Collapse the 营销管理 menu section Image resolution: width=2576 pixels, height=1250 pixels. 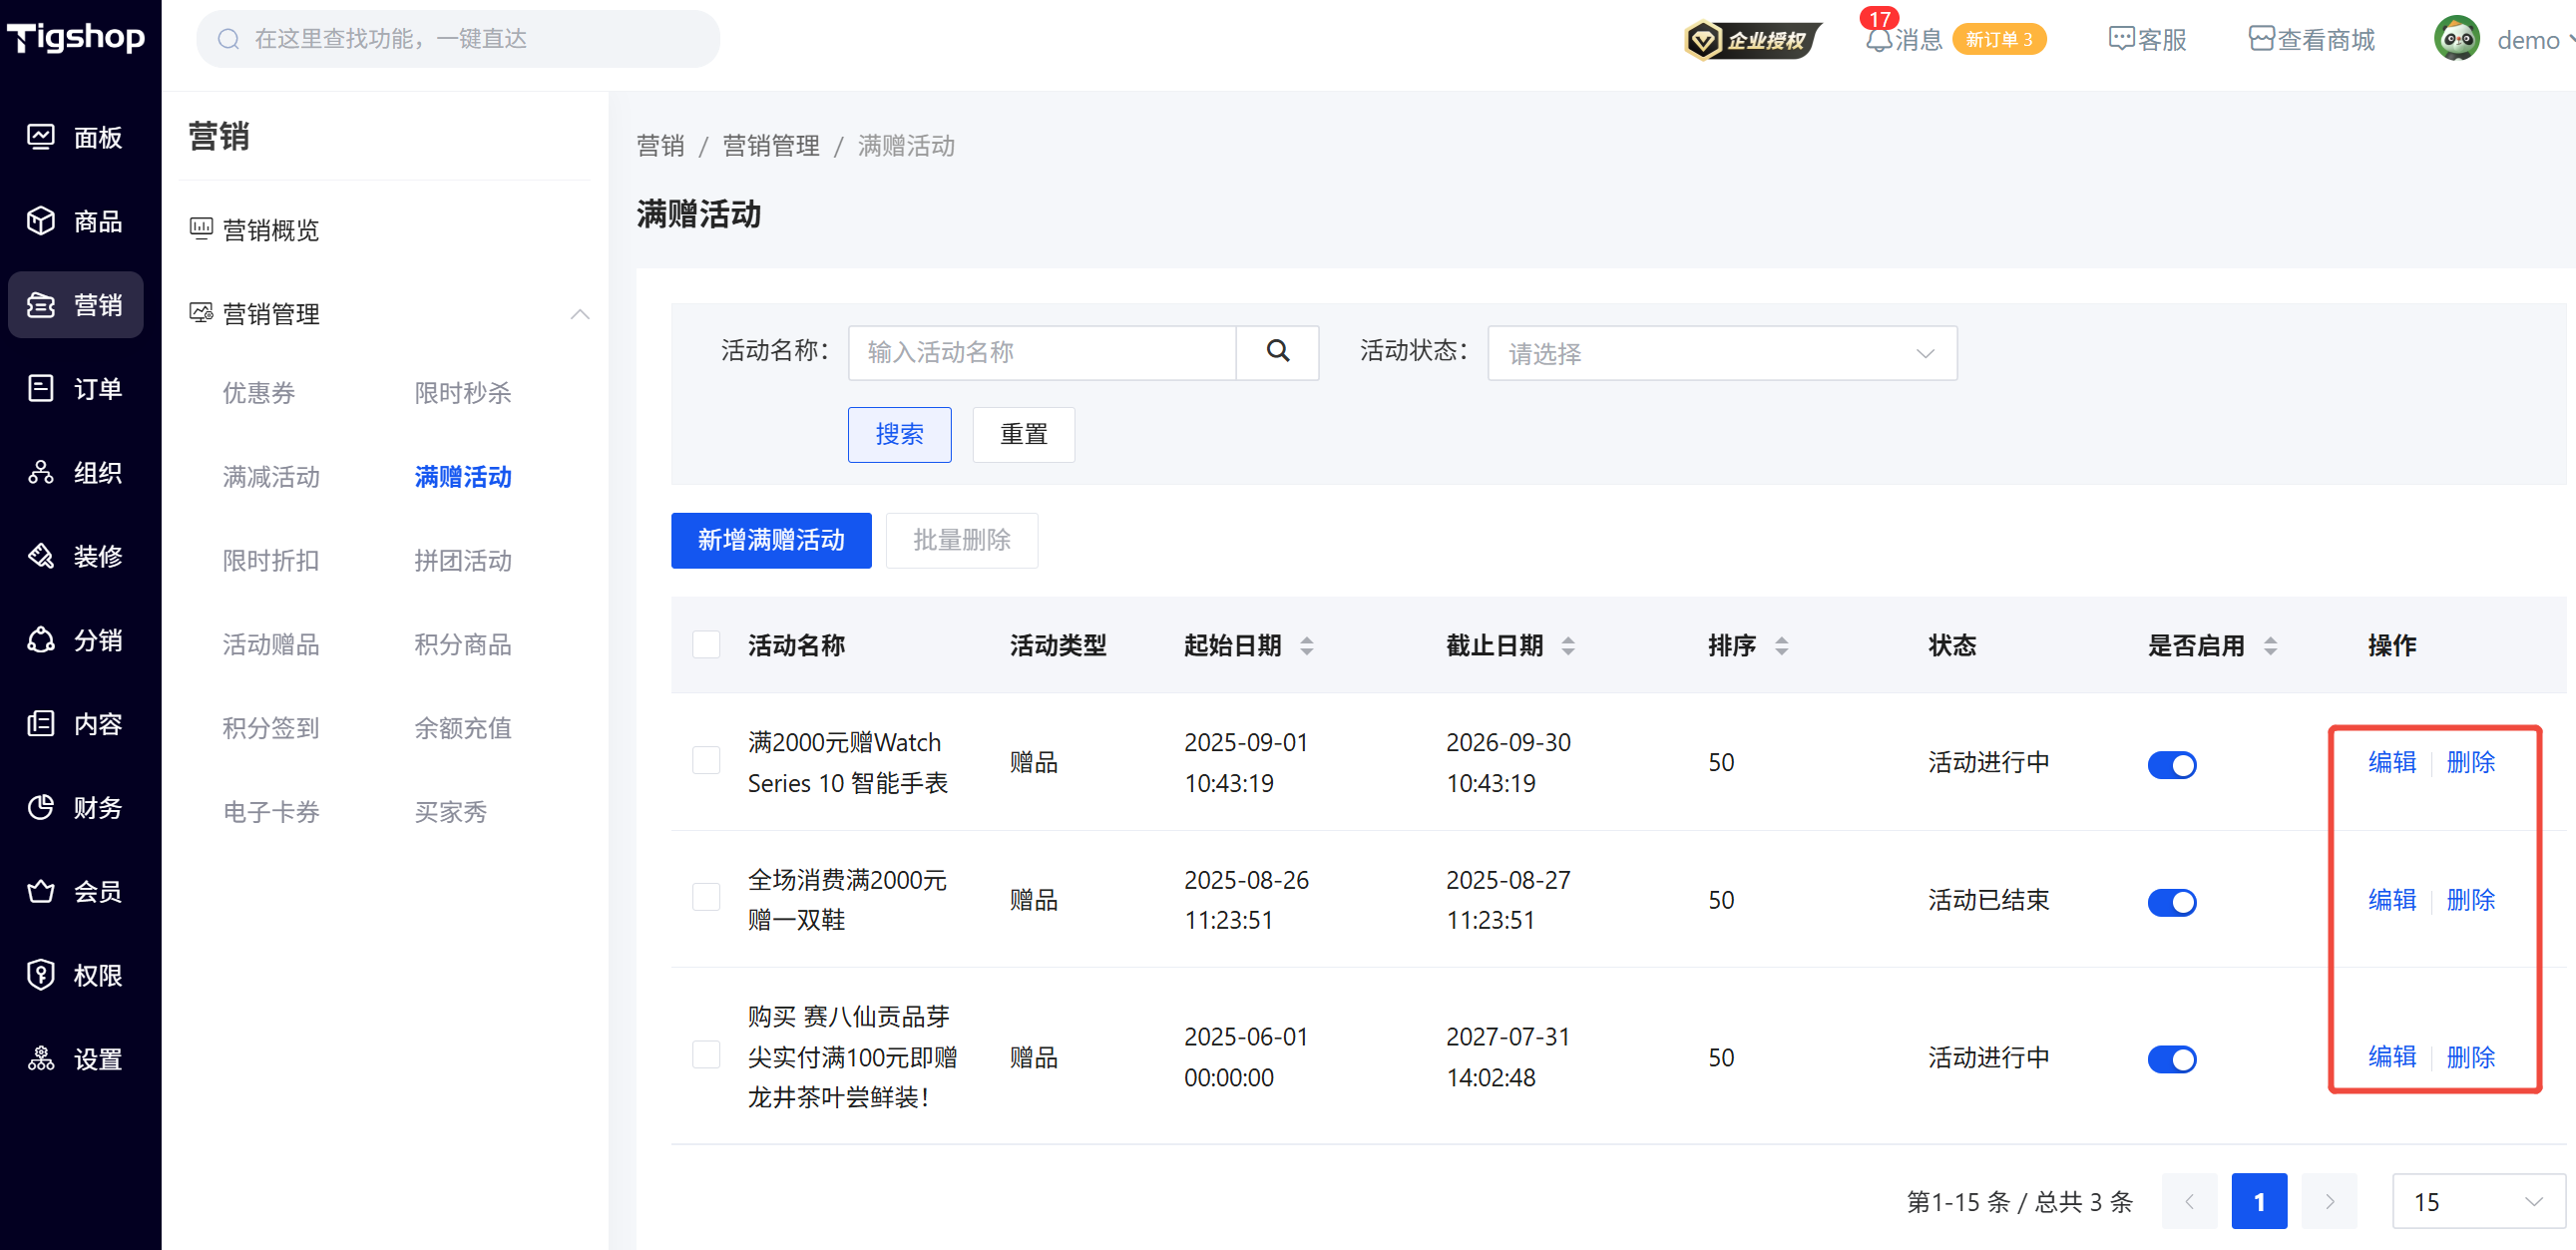(x=579, y=314)
